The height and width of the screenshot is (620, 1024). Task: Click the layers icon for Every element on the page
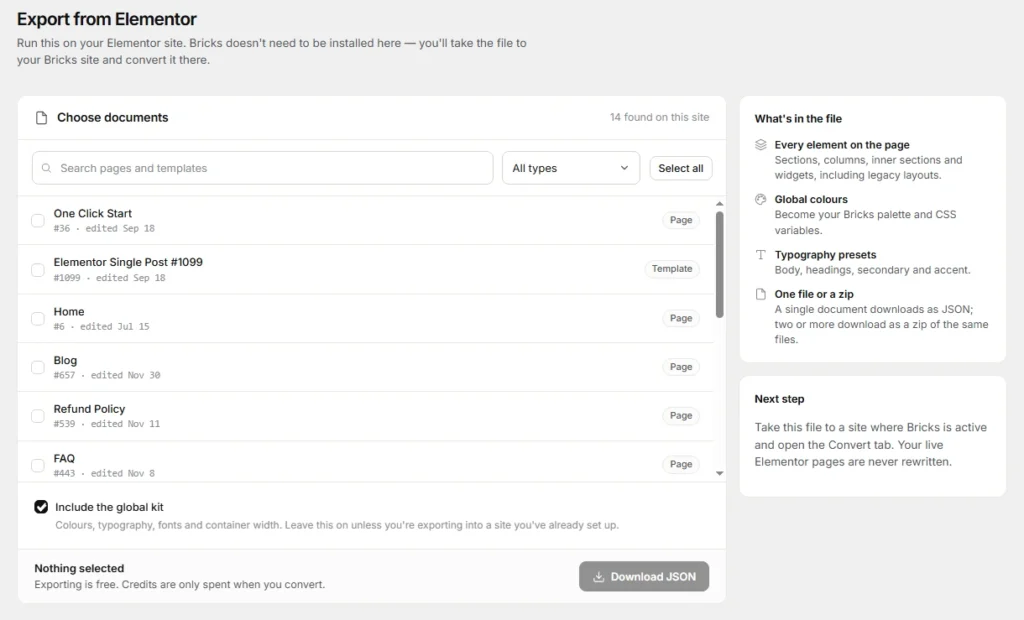(760, 144)
